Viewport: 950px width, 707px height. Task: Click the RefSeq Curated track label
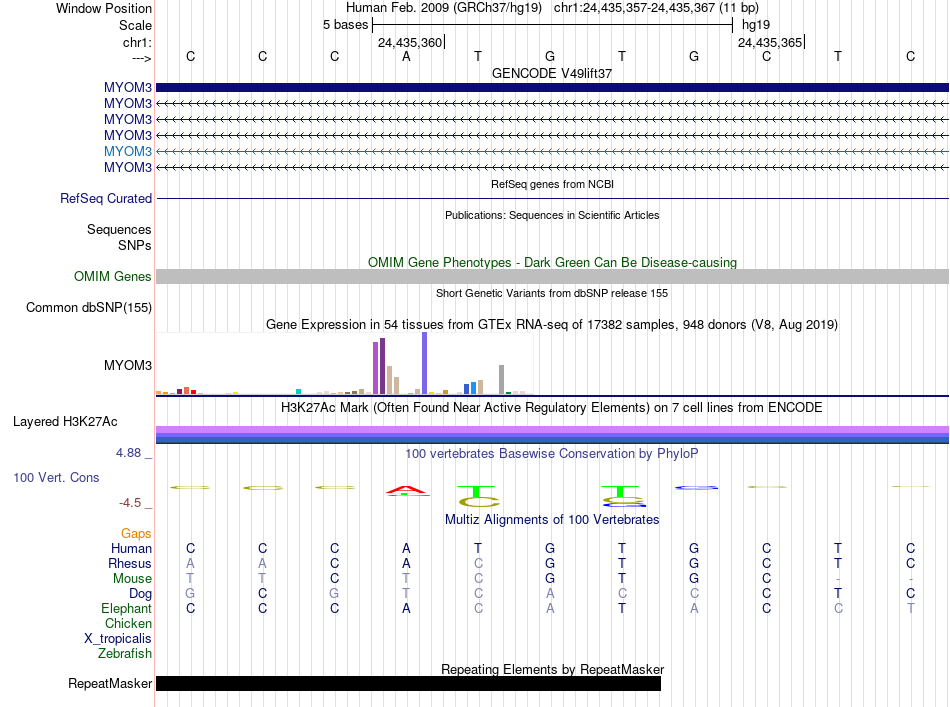(106, 198)
